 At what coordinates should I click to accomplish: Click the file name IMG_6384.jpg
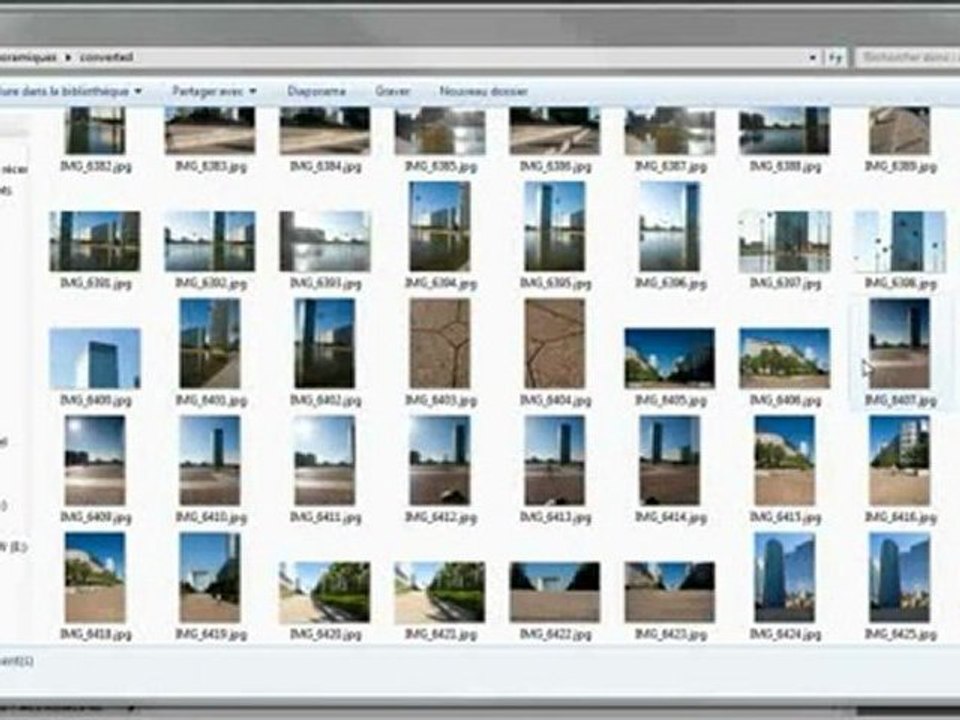(x=325, y=167)
